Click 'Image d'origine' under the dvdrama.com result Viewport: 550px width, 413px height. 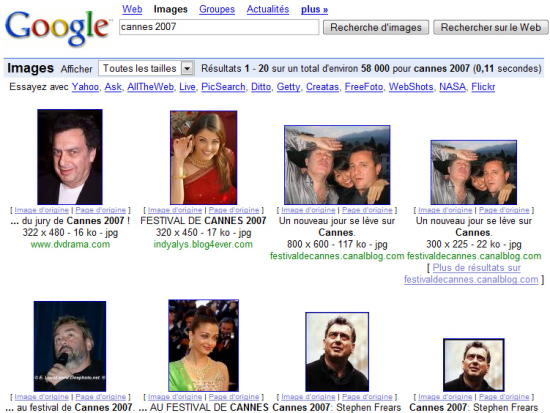click(41, 210)
